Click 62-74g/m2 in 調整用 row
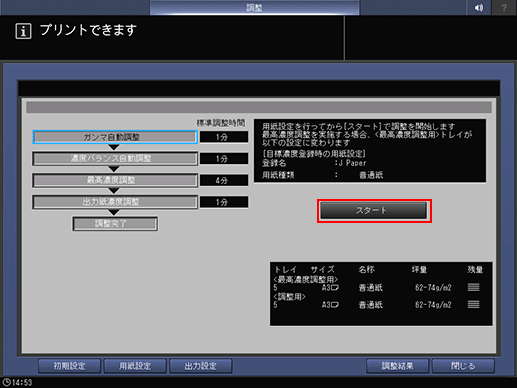The height and width of the screenshot is (388, 517). [433, 304]
